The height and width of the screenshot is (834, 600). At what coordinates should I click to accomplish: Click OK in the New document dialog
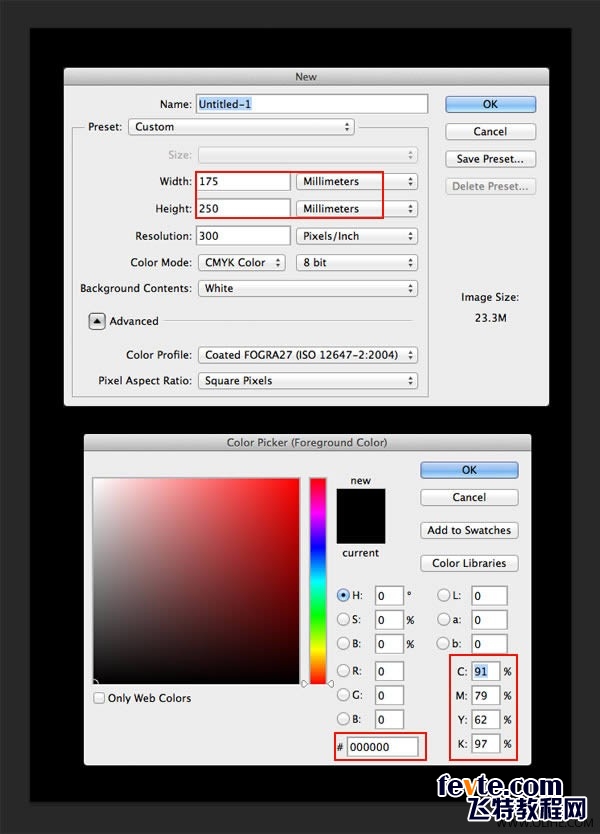[490, 104]
